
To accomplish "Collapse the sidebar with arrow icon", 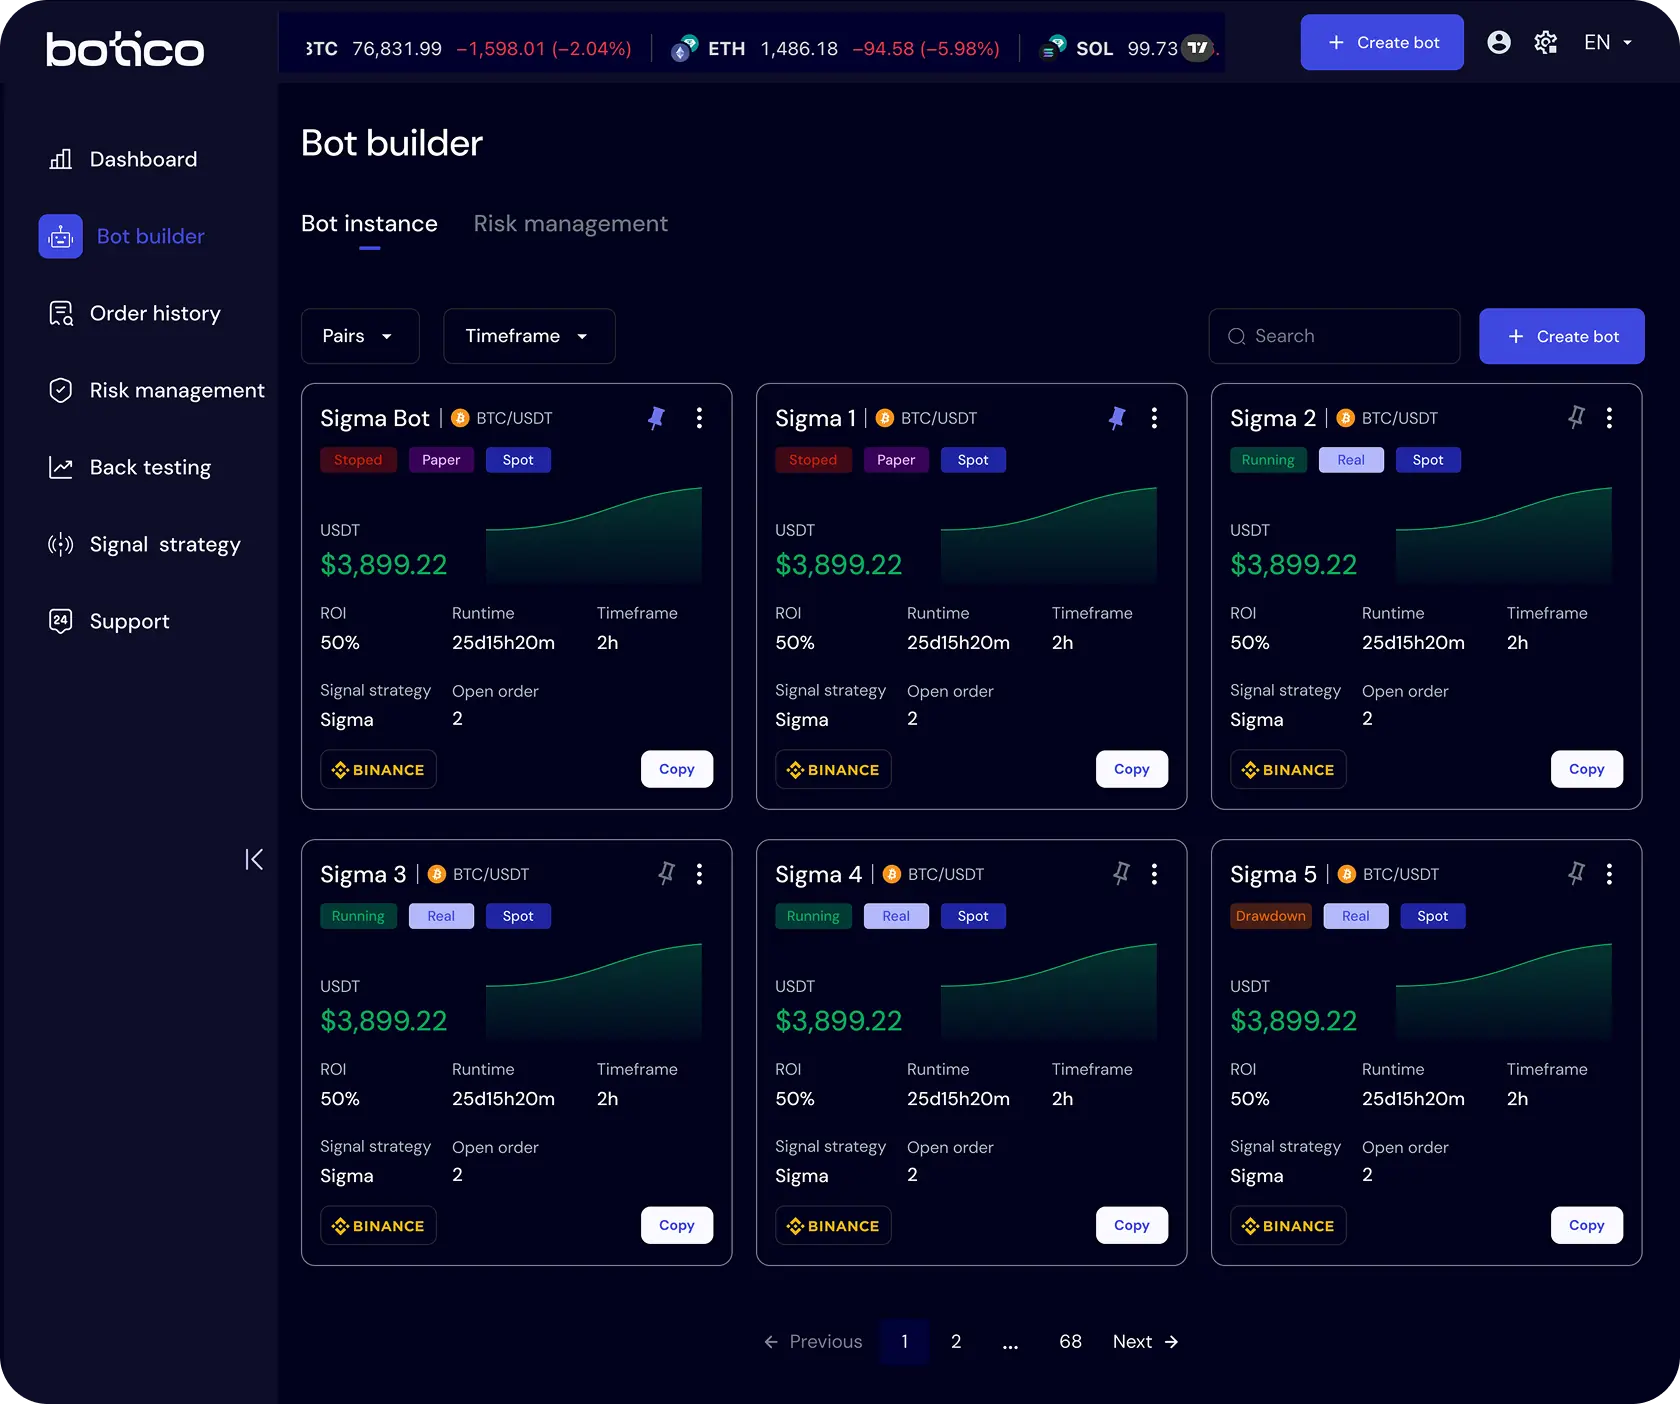I will pyautogui.click(x=254, y=859).
